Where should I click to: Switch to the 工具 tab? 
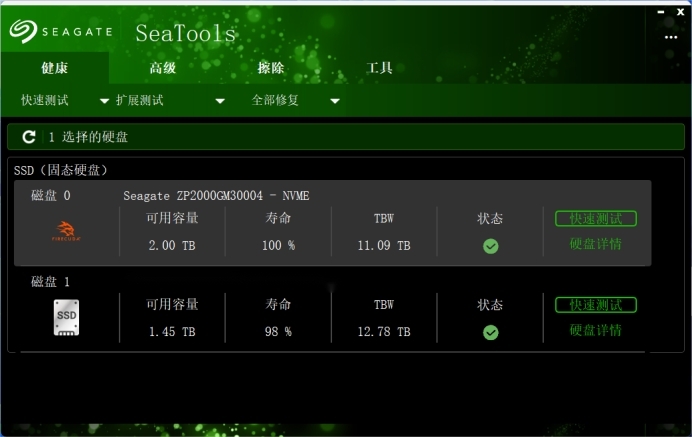[x=379, y=68]
